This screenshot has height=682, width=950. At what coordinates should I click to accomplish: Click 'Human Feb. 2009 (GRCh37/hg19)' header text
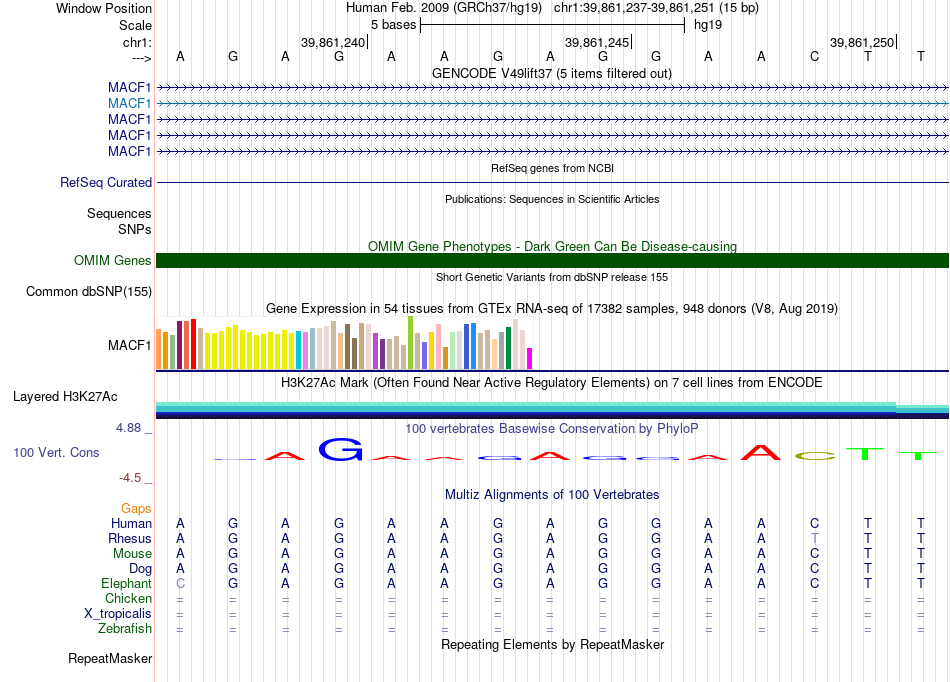[446, 8]
